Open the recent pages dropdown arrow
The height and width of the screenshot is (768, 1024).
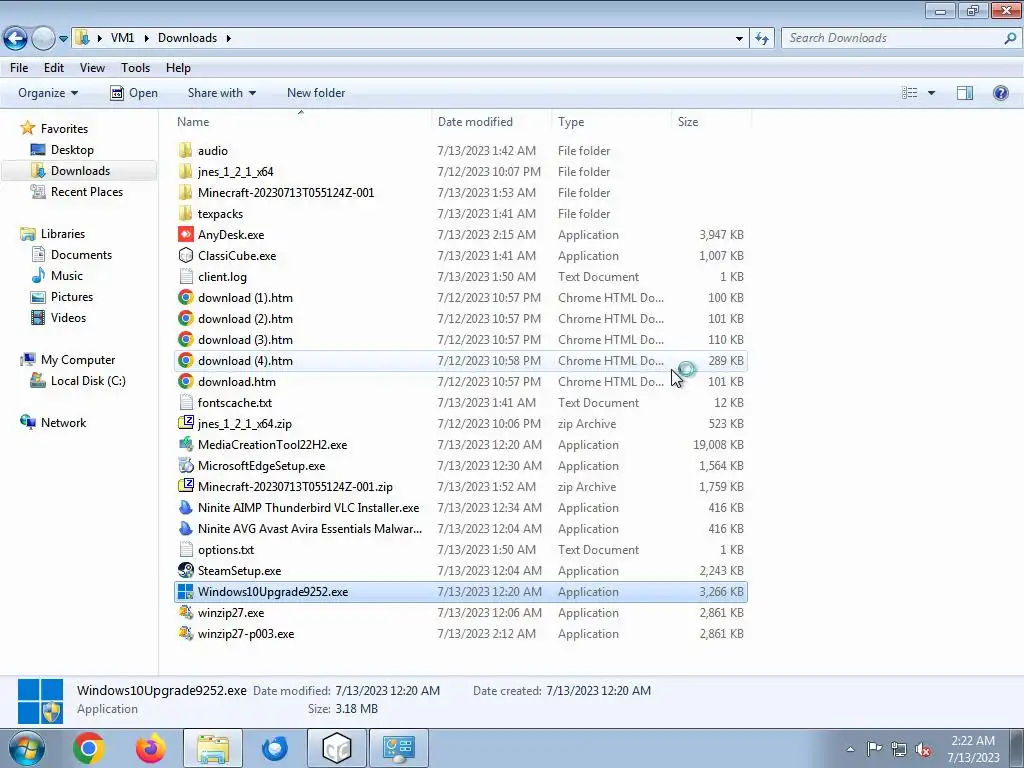[x=63, y=39]
